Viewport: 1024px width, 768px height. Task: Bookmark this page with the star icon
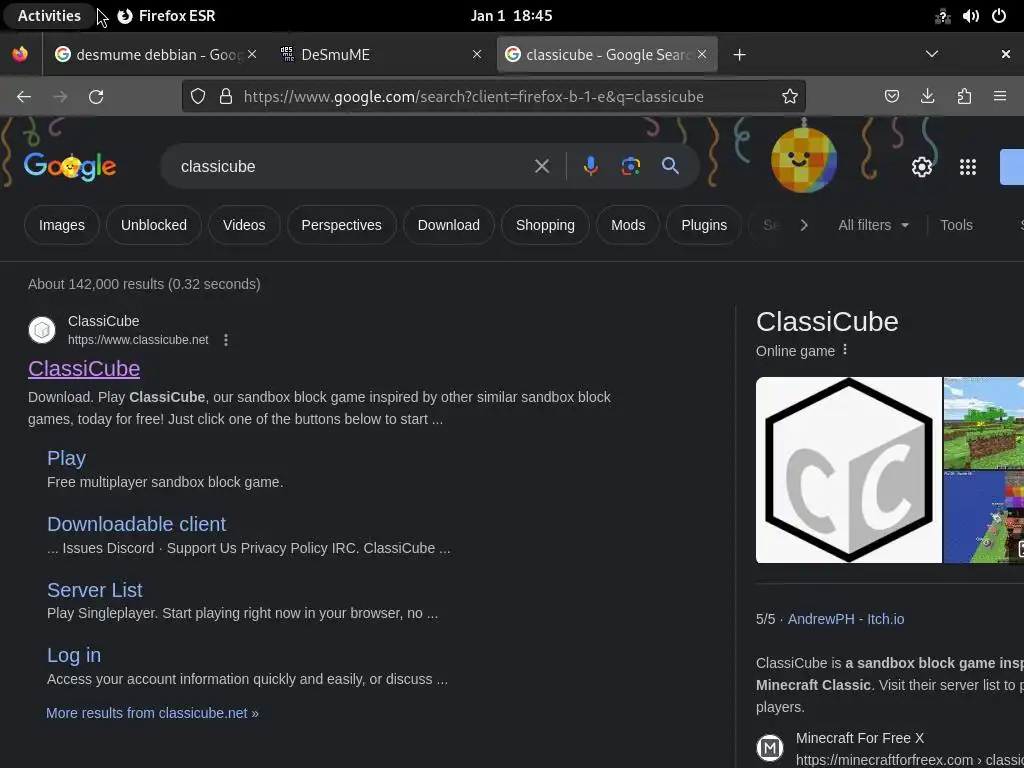click(x=790, y=97)
